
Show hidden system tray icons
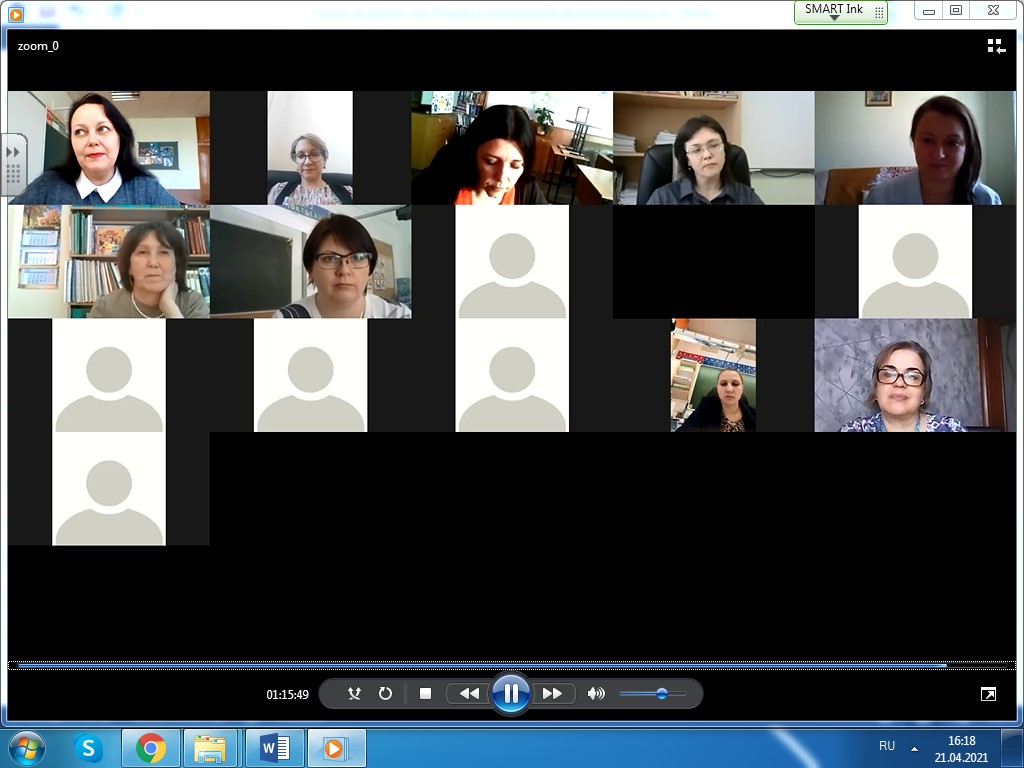tap(914, 748)
